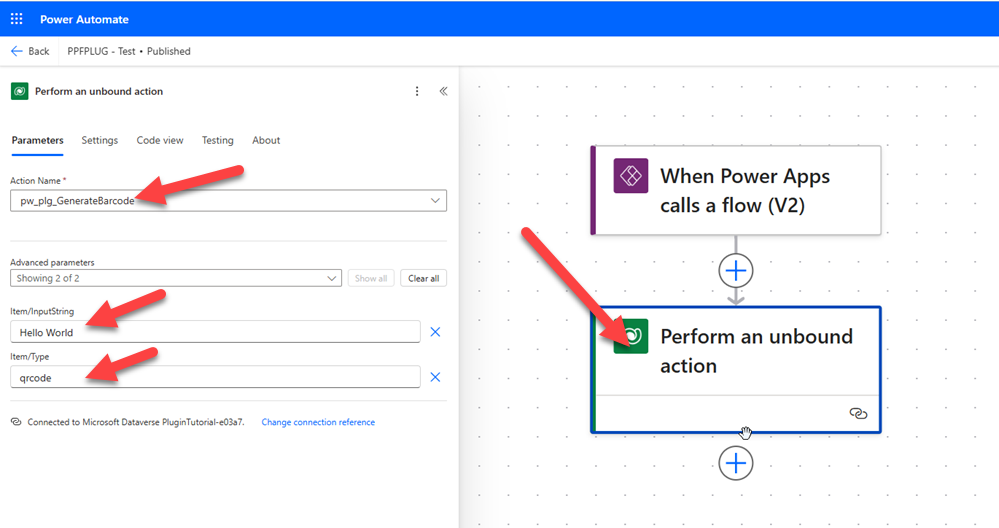The width and height of the screenshot is (999, 528).
Task: Click the Perform an unbound action panel title
Action: tap(99, 91)
